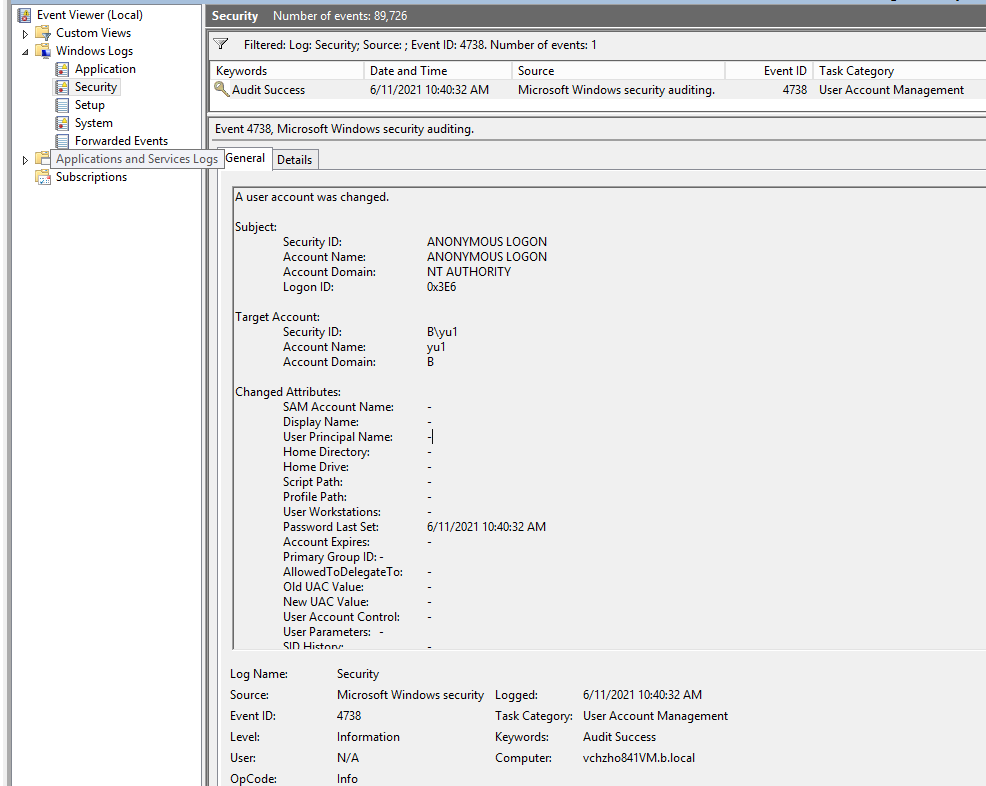986x786 pixels.
Task: Select Windows Logs in the tree
Action: [94, 51]
